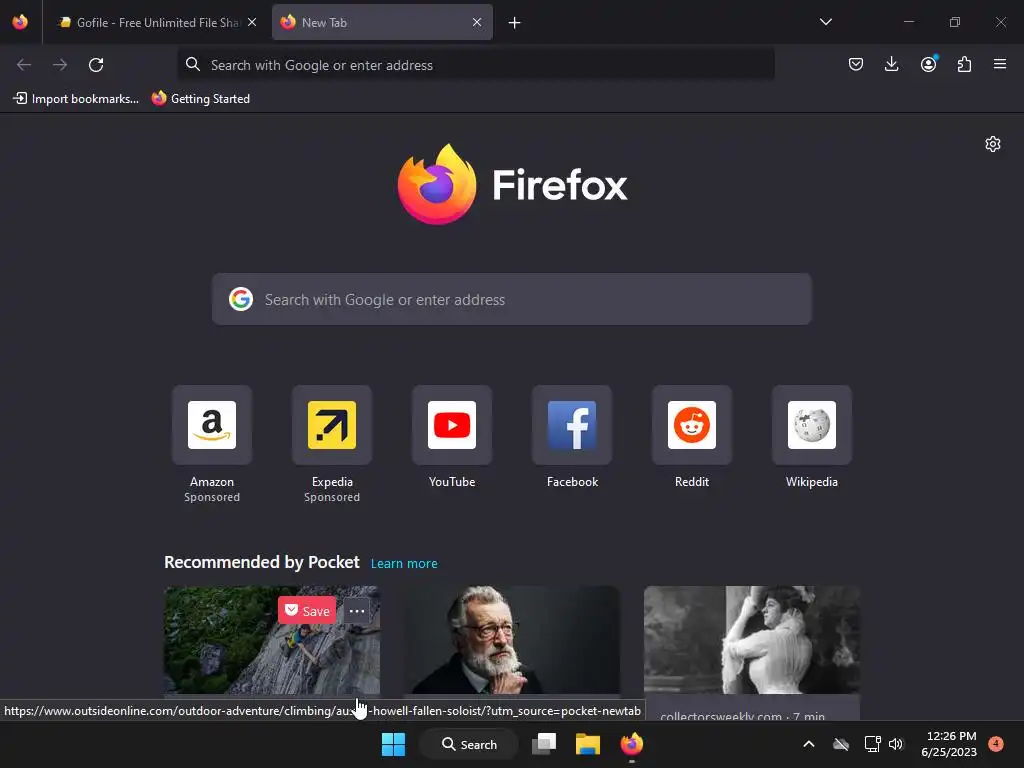Open the Windows Start menu
The width and height of the screenshot is (1024, 768).
(x=393, y=744)
